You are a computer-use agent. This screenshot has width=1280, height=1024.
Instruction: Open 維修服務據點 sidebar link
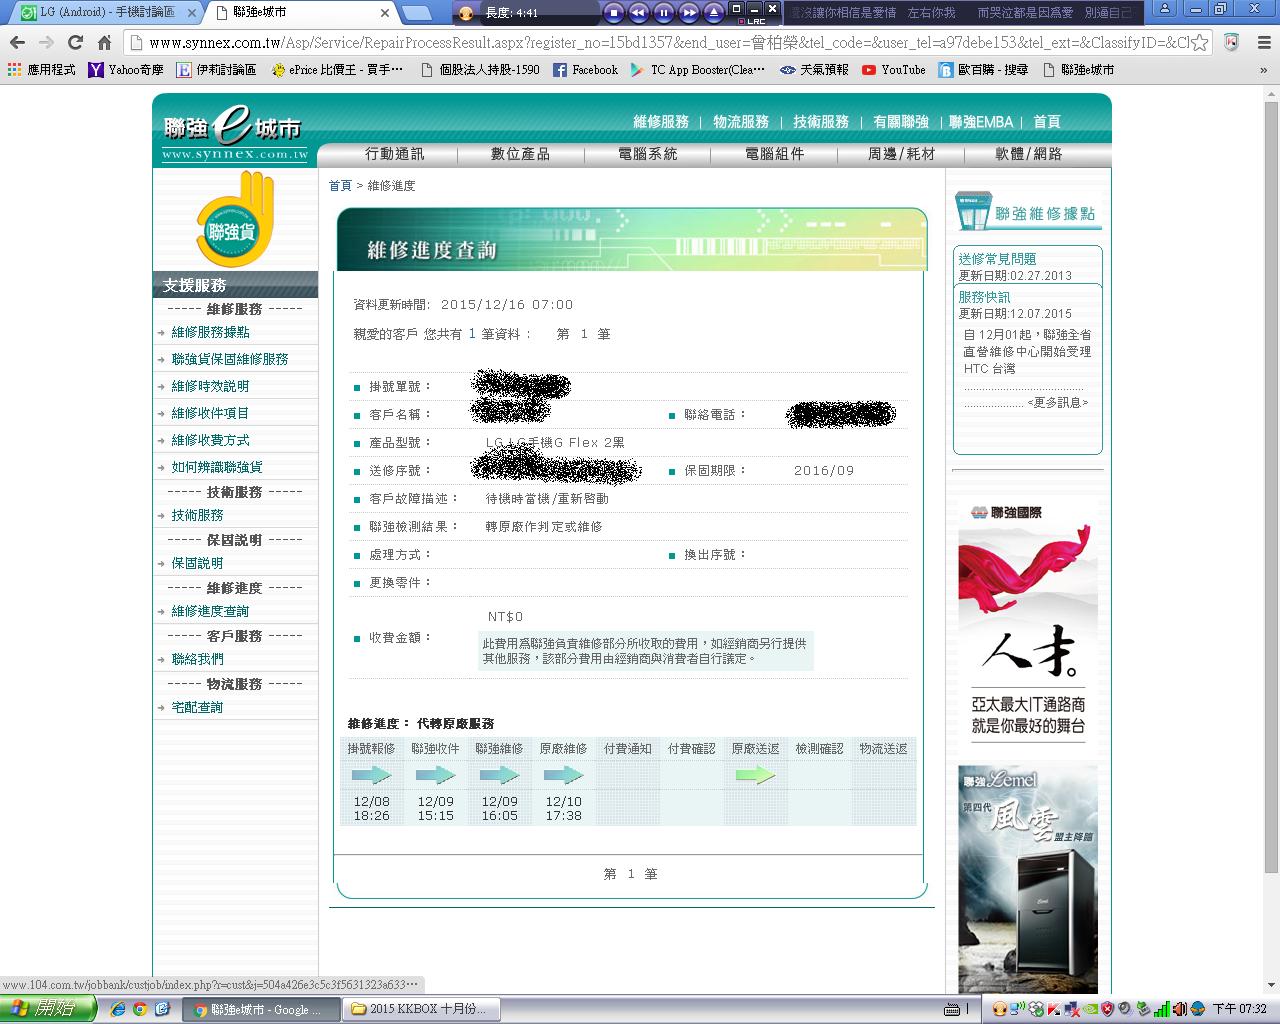(x=210, y=332)
